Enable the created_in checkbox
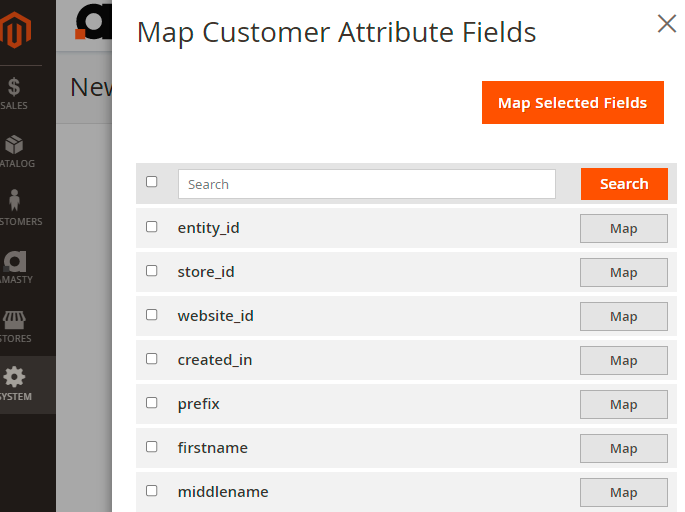The image size is (685, 512). (152, 359)
